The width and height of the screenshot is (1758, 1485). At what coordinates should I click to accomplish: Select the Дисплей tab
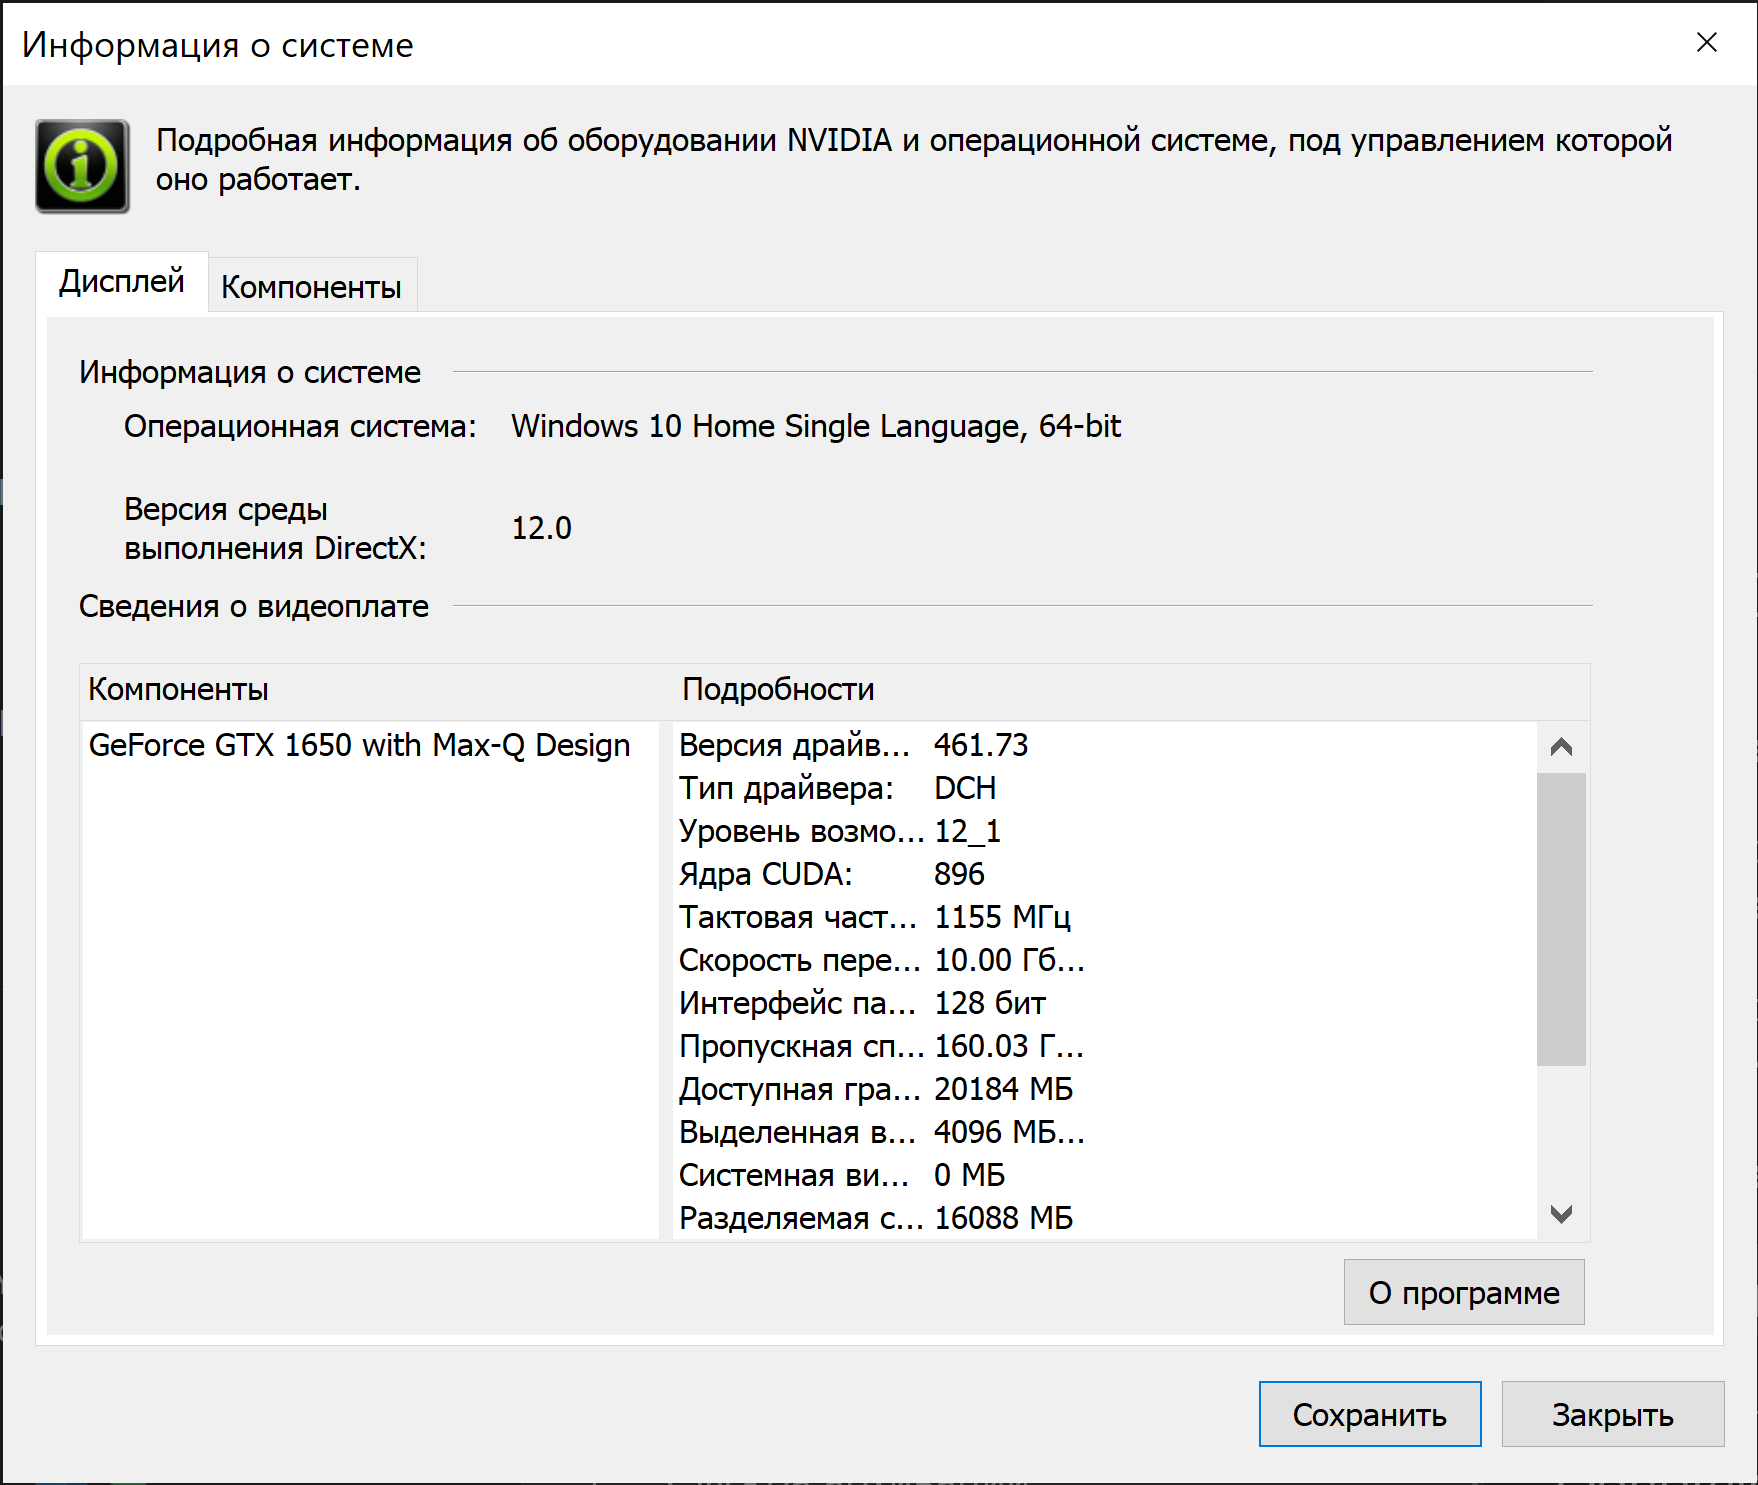[x=122, y=281]
